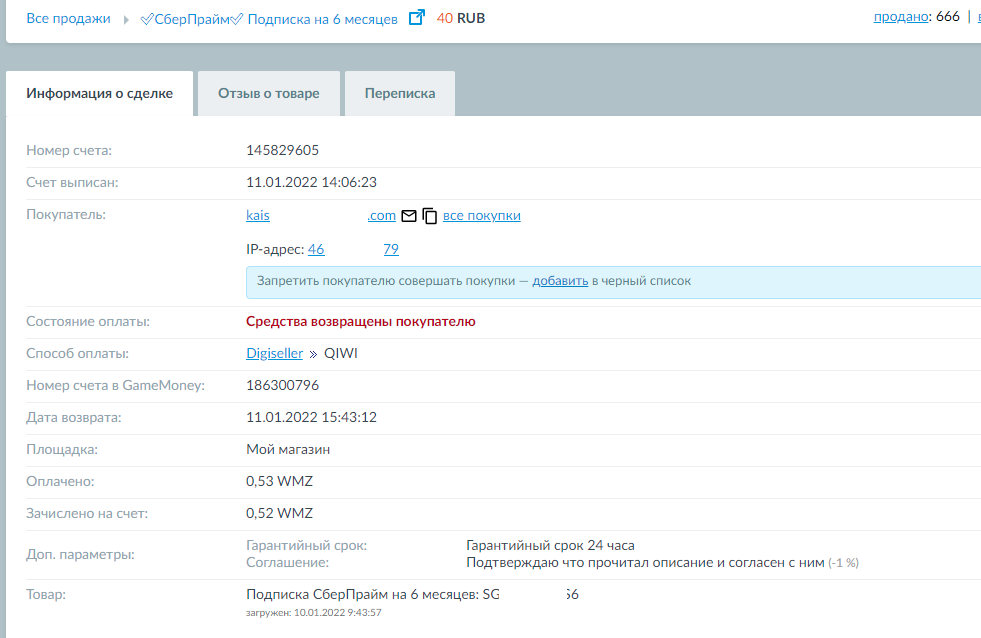This screenshot has height=638, width=981.
Task: Click the breadcrumb arrow after Все продажи
Action: click(x=126, y=19)
